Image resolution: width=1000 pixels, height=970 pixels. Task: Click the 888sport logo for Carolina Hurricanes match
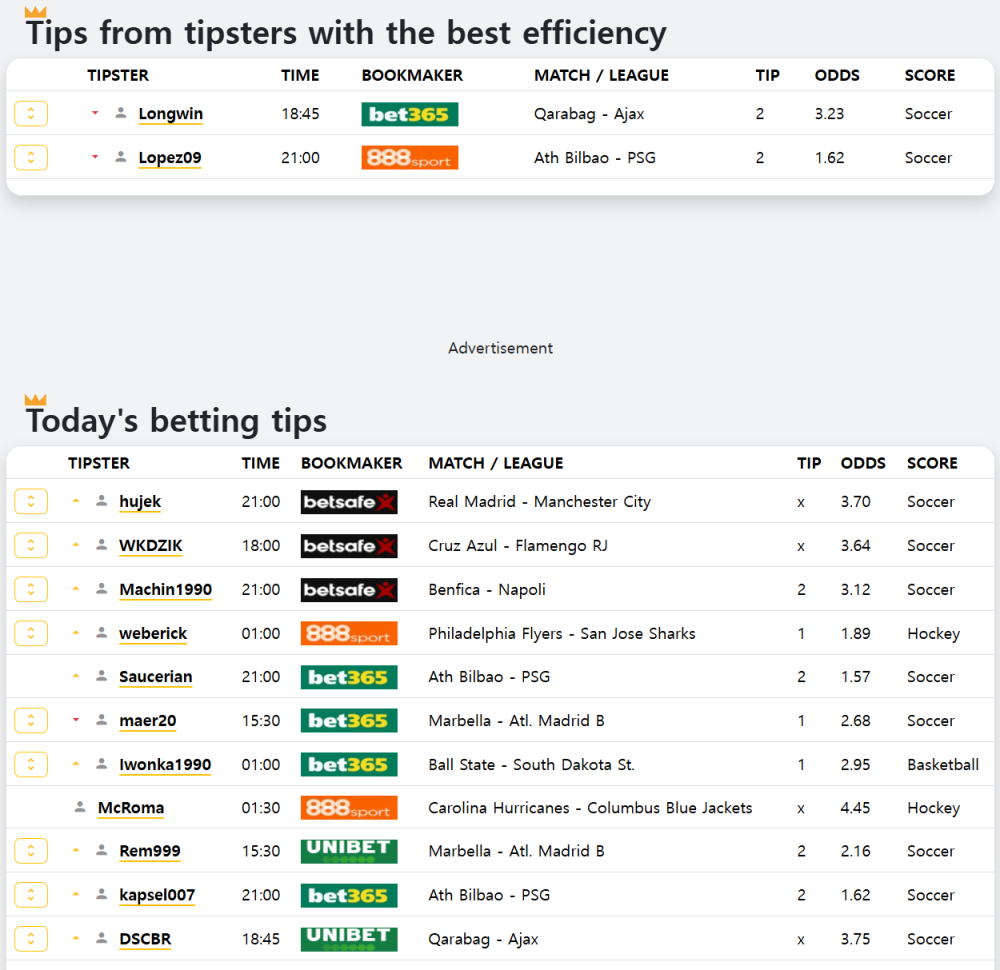pos(349,807)
